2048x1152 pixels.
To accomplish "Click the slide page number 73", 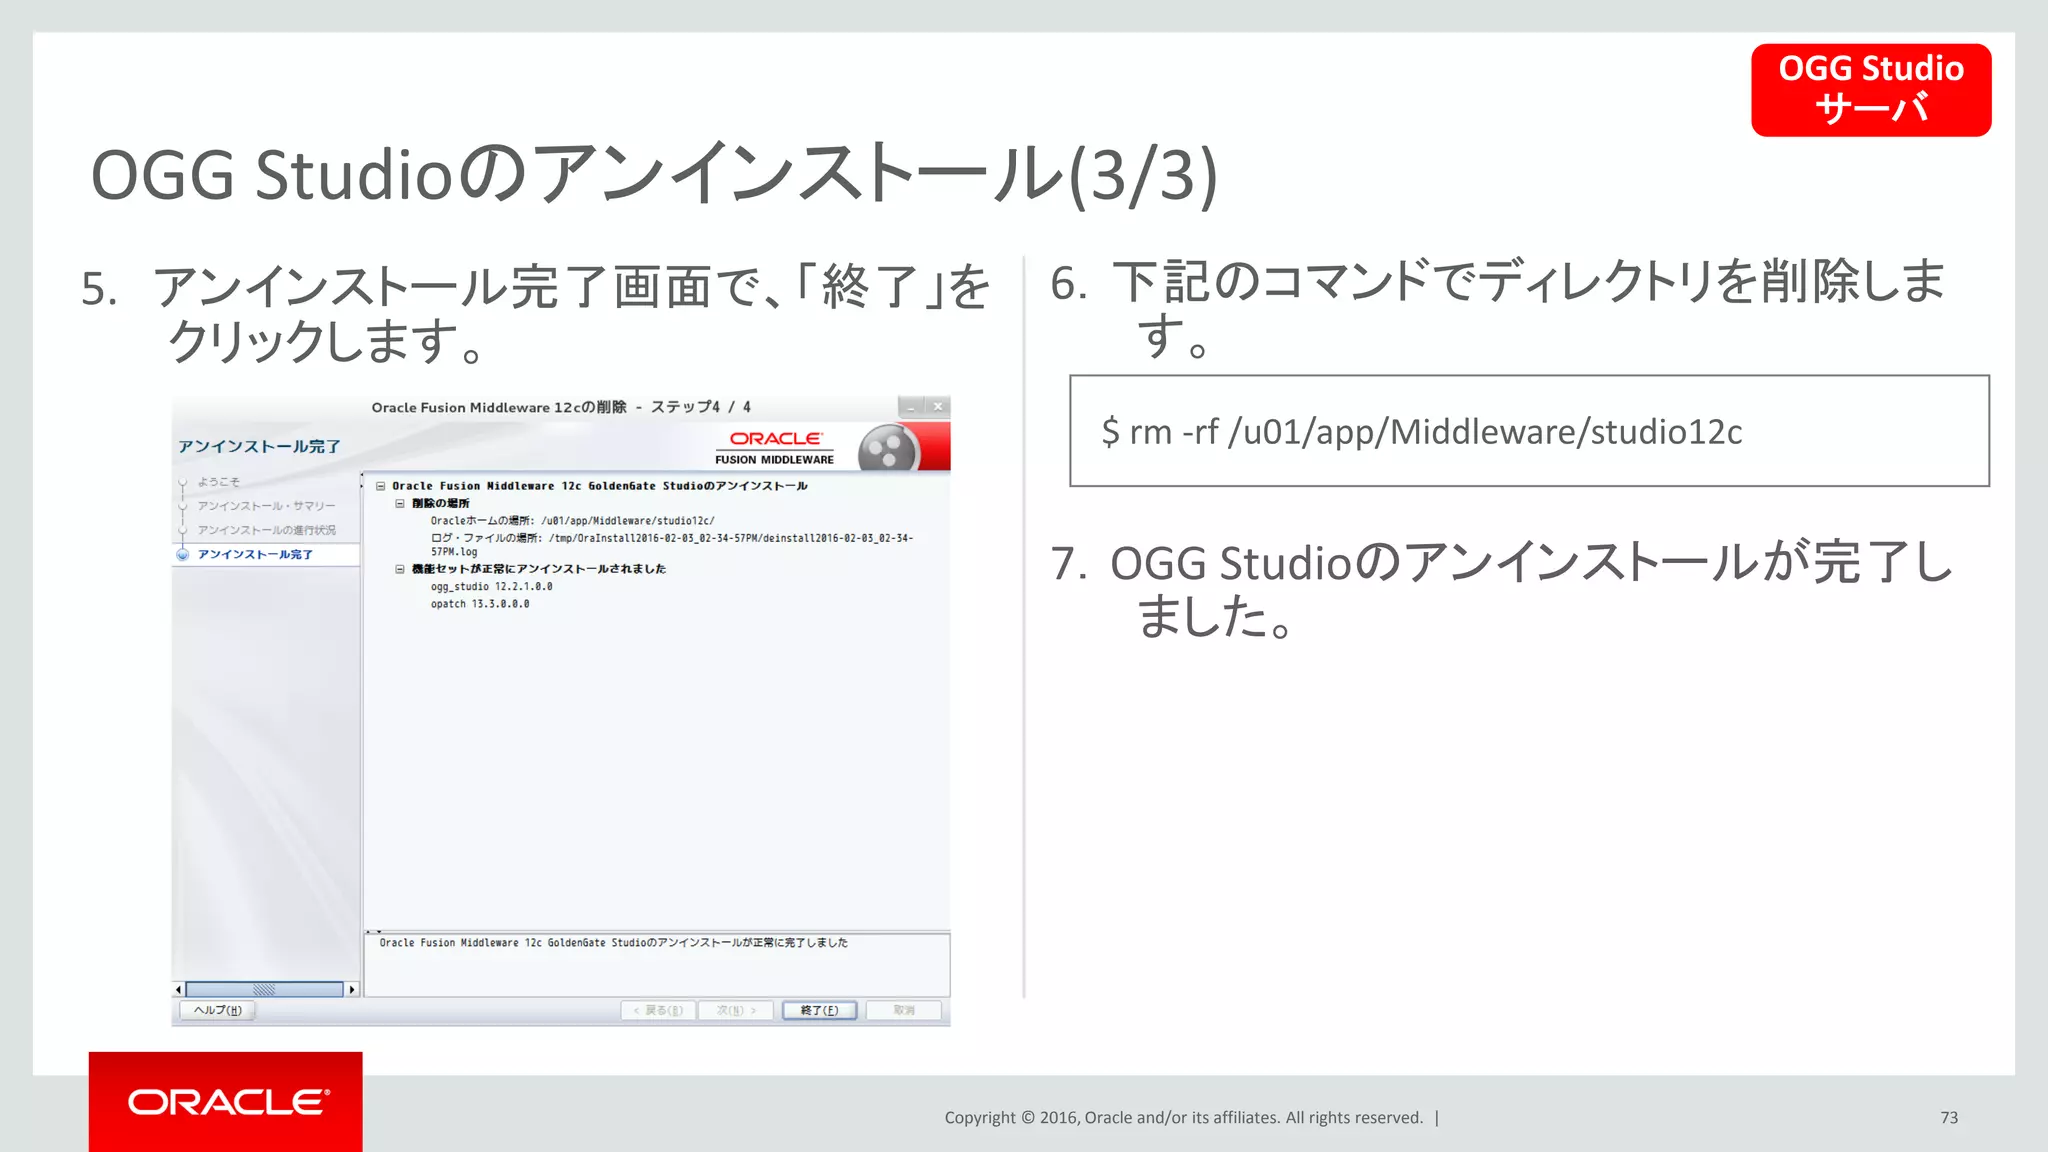I will [x=1949, y=1118].
